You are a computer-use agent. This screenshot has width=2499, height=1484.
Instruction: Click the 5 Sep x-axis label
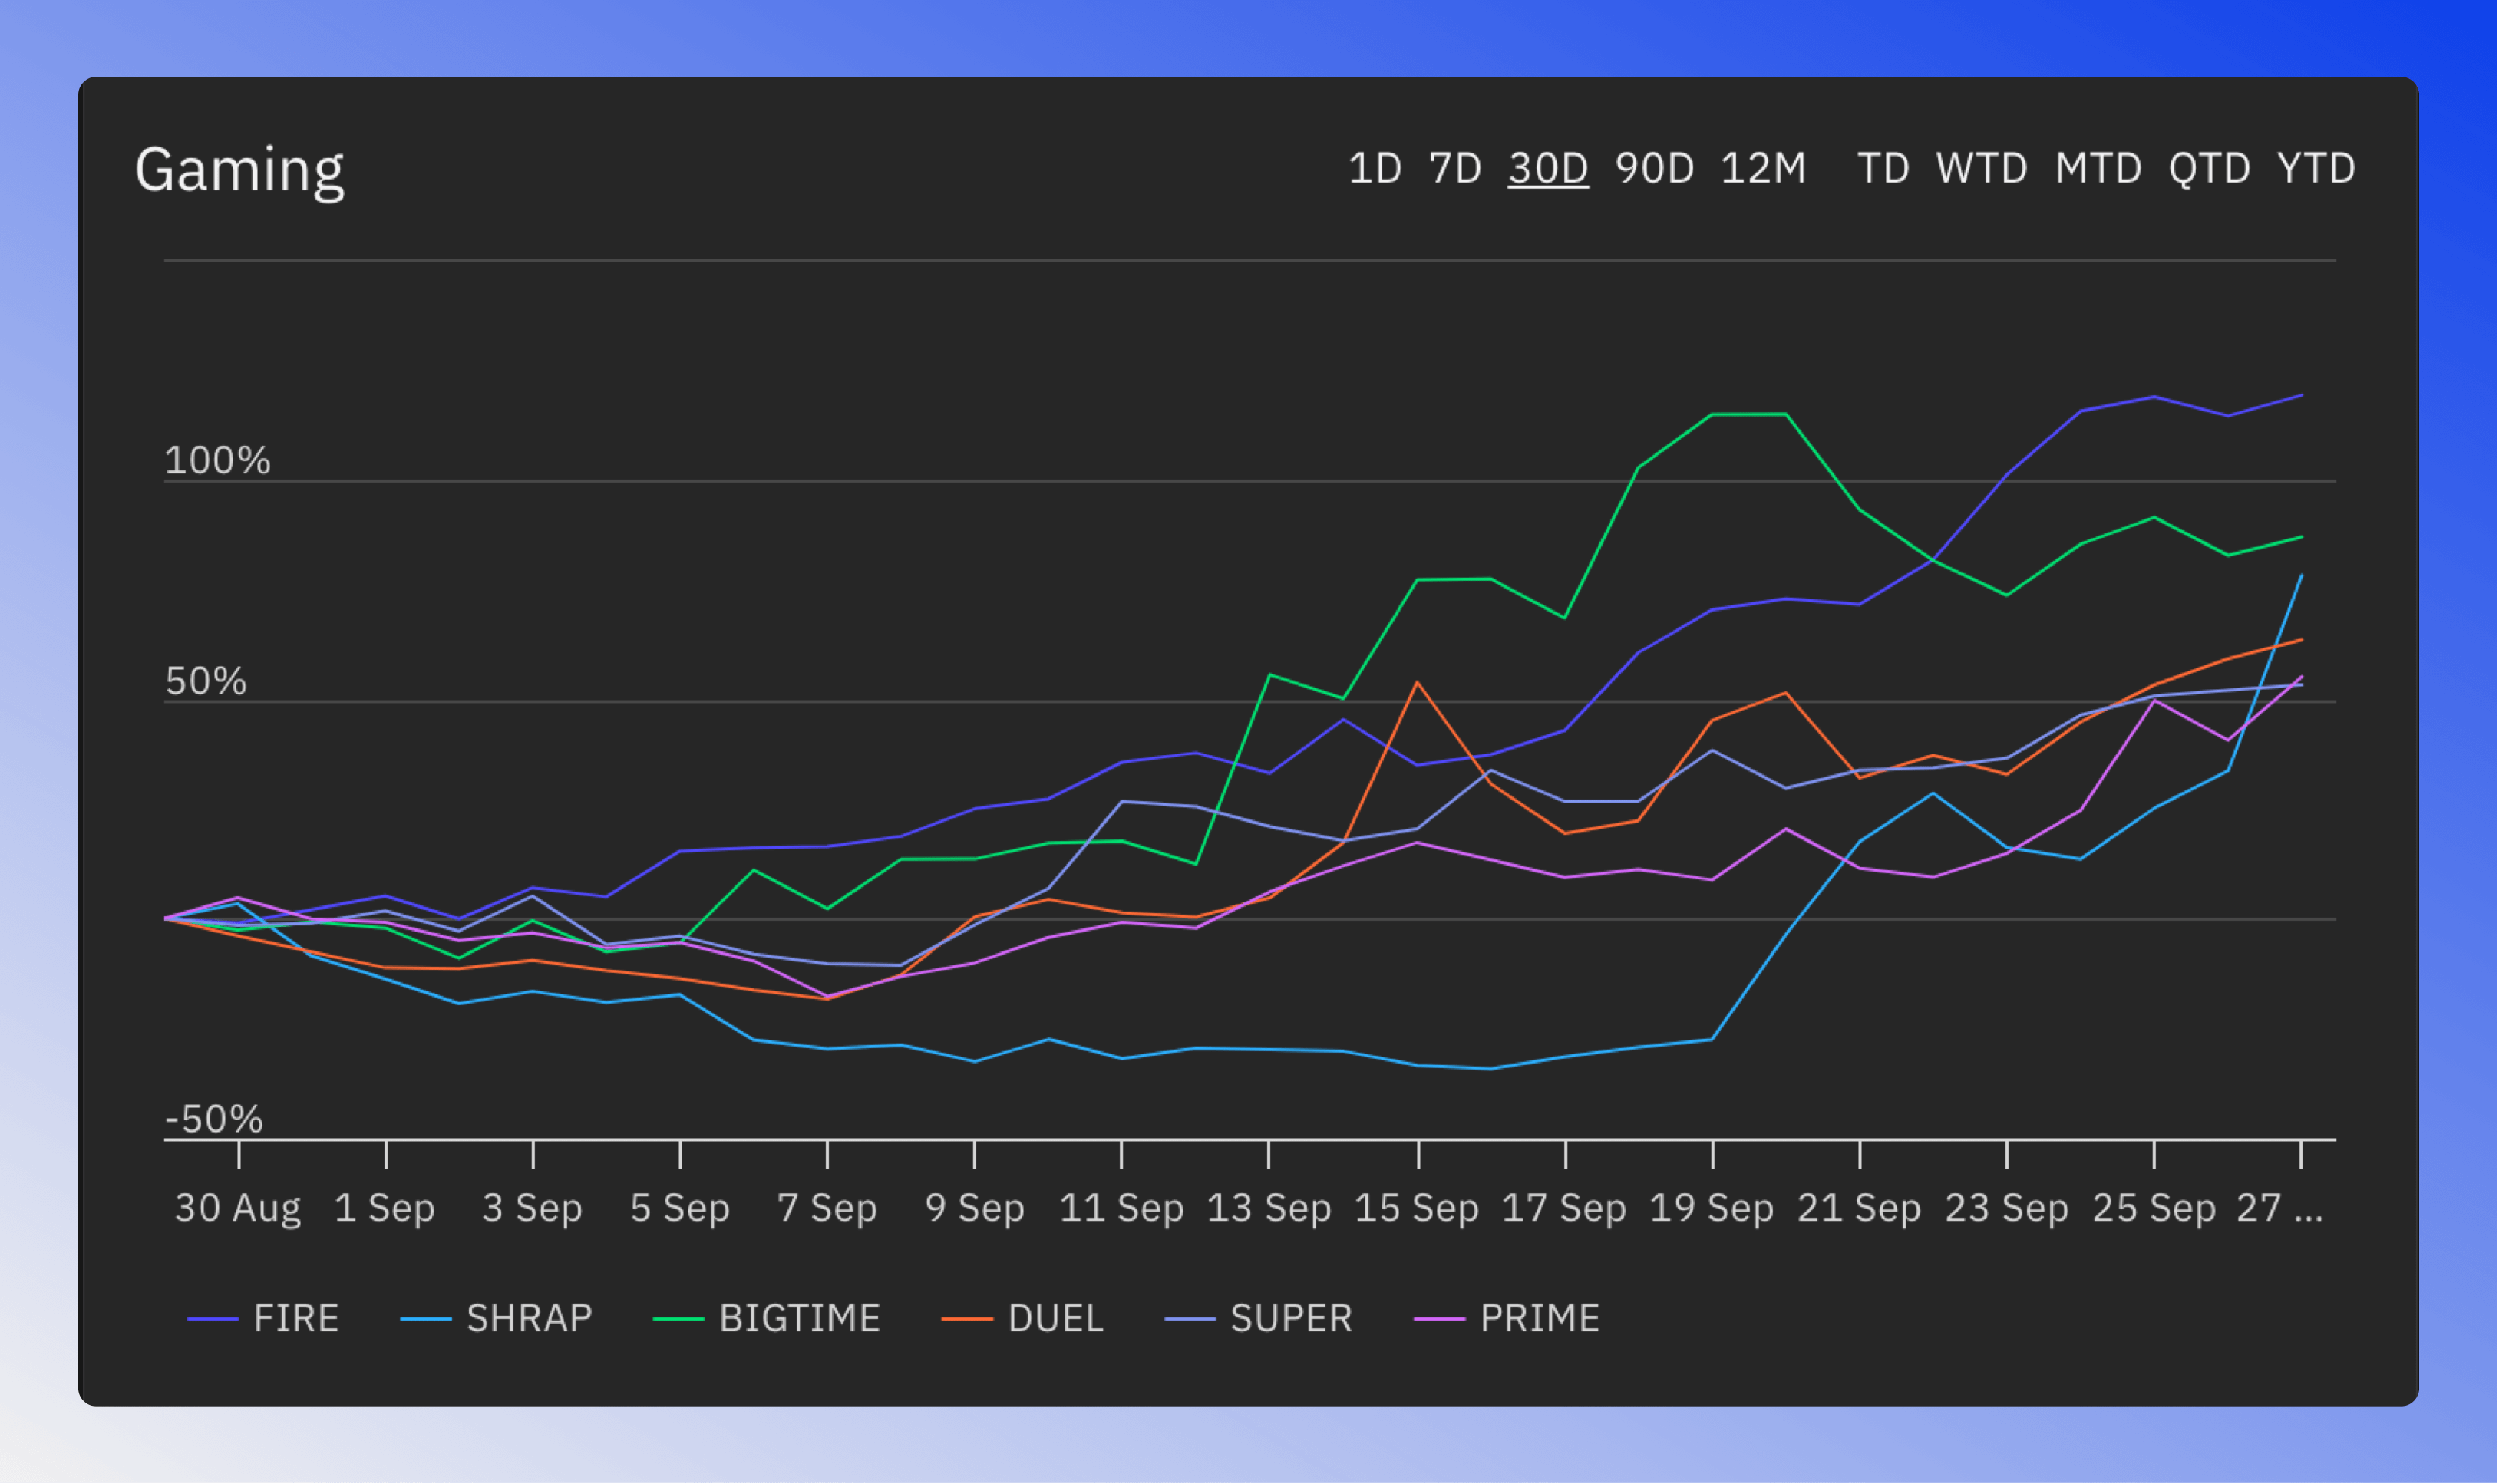click(680, 1209)
